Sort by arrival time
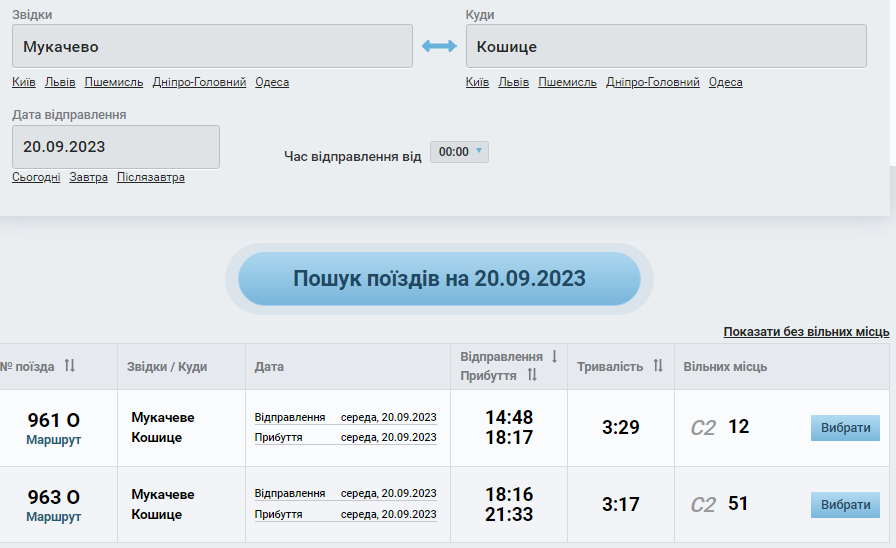896x548 pixels. pos(532,375)
